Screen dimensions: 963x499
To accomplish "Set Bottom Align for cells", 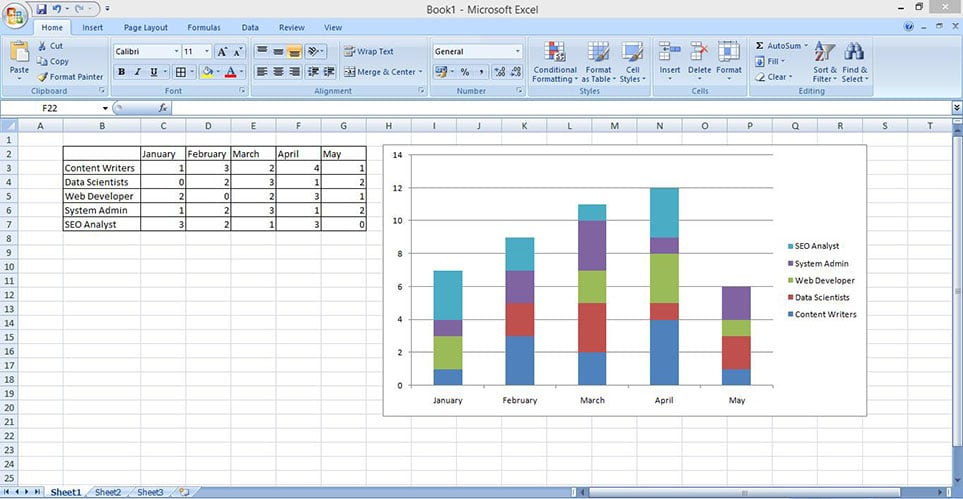I will [x=294, y=52].
